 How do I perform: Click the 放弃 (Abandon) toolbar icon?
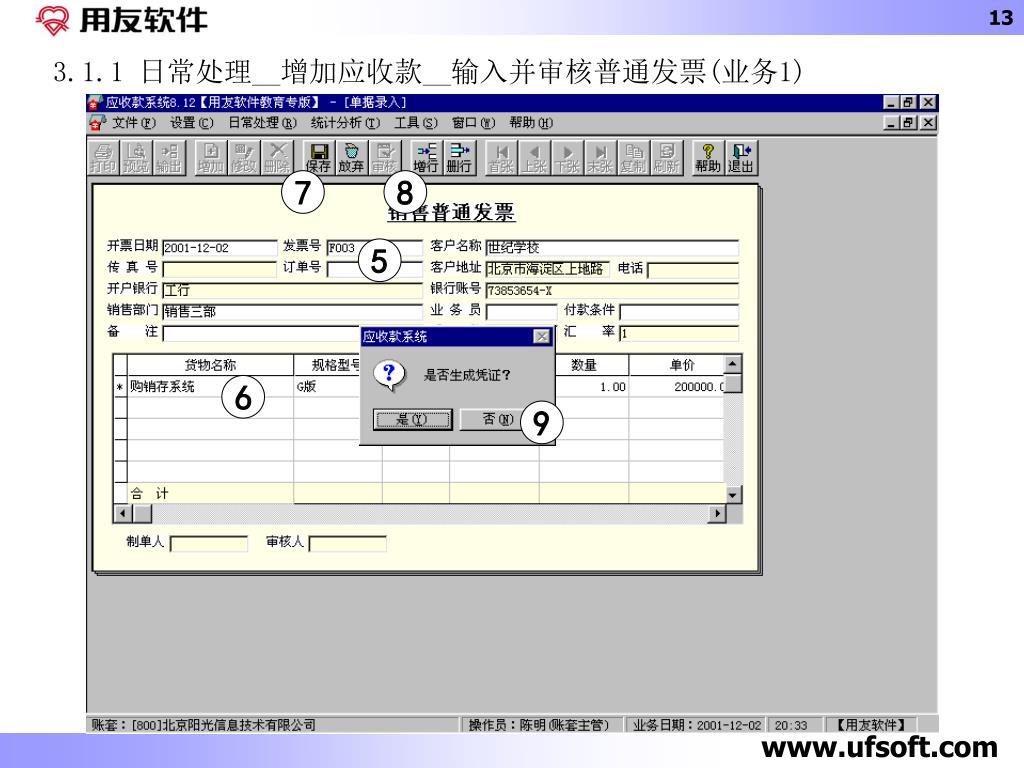(351, 158)
